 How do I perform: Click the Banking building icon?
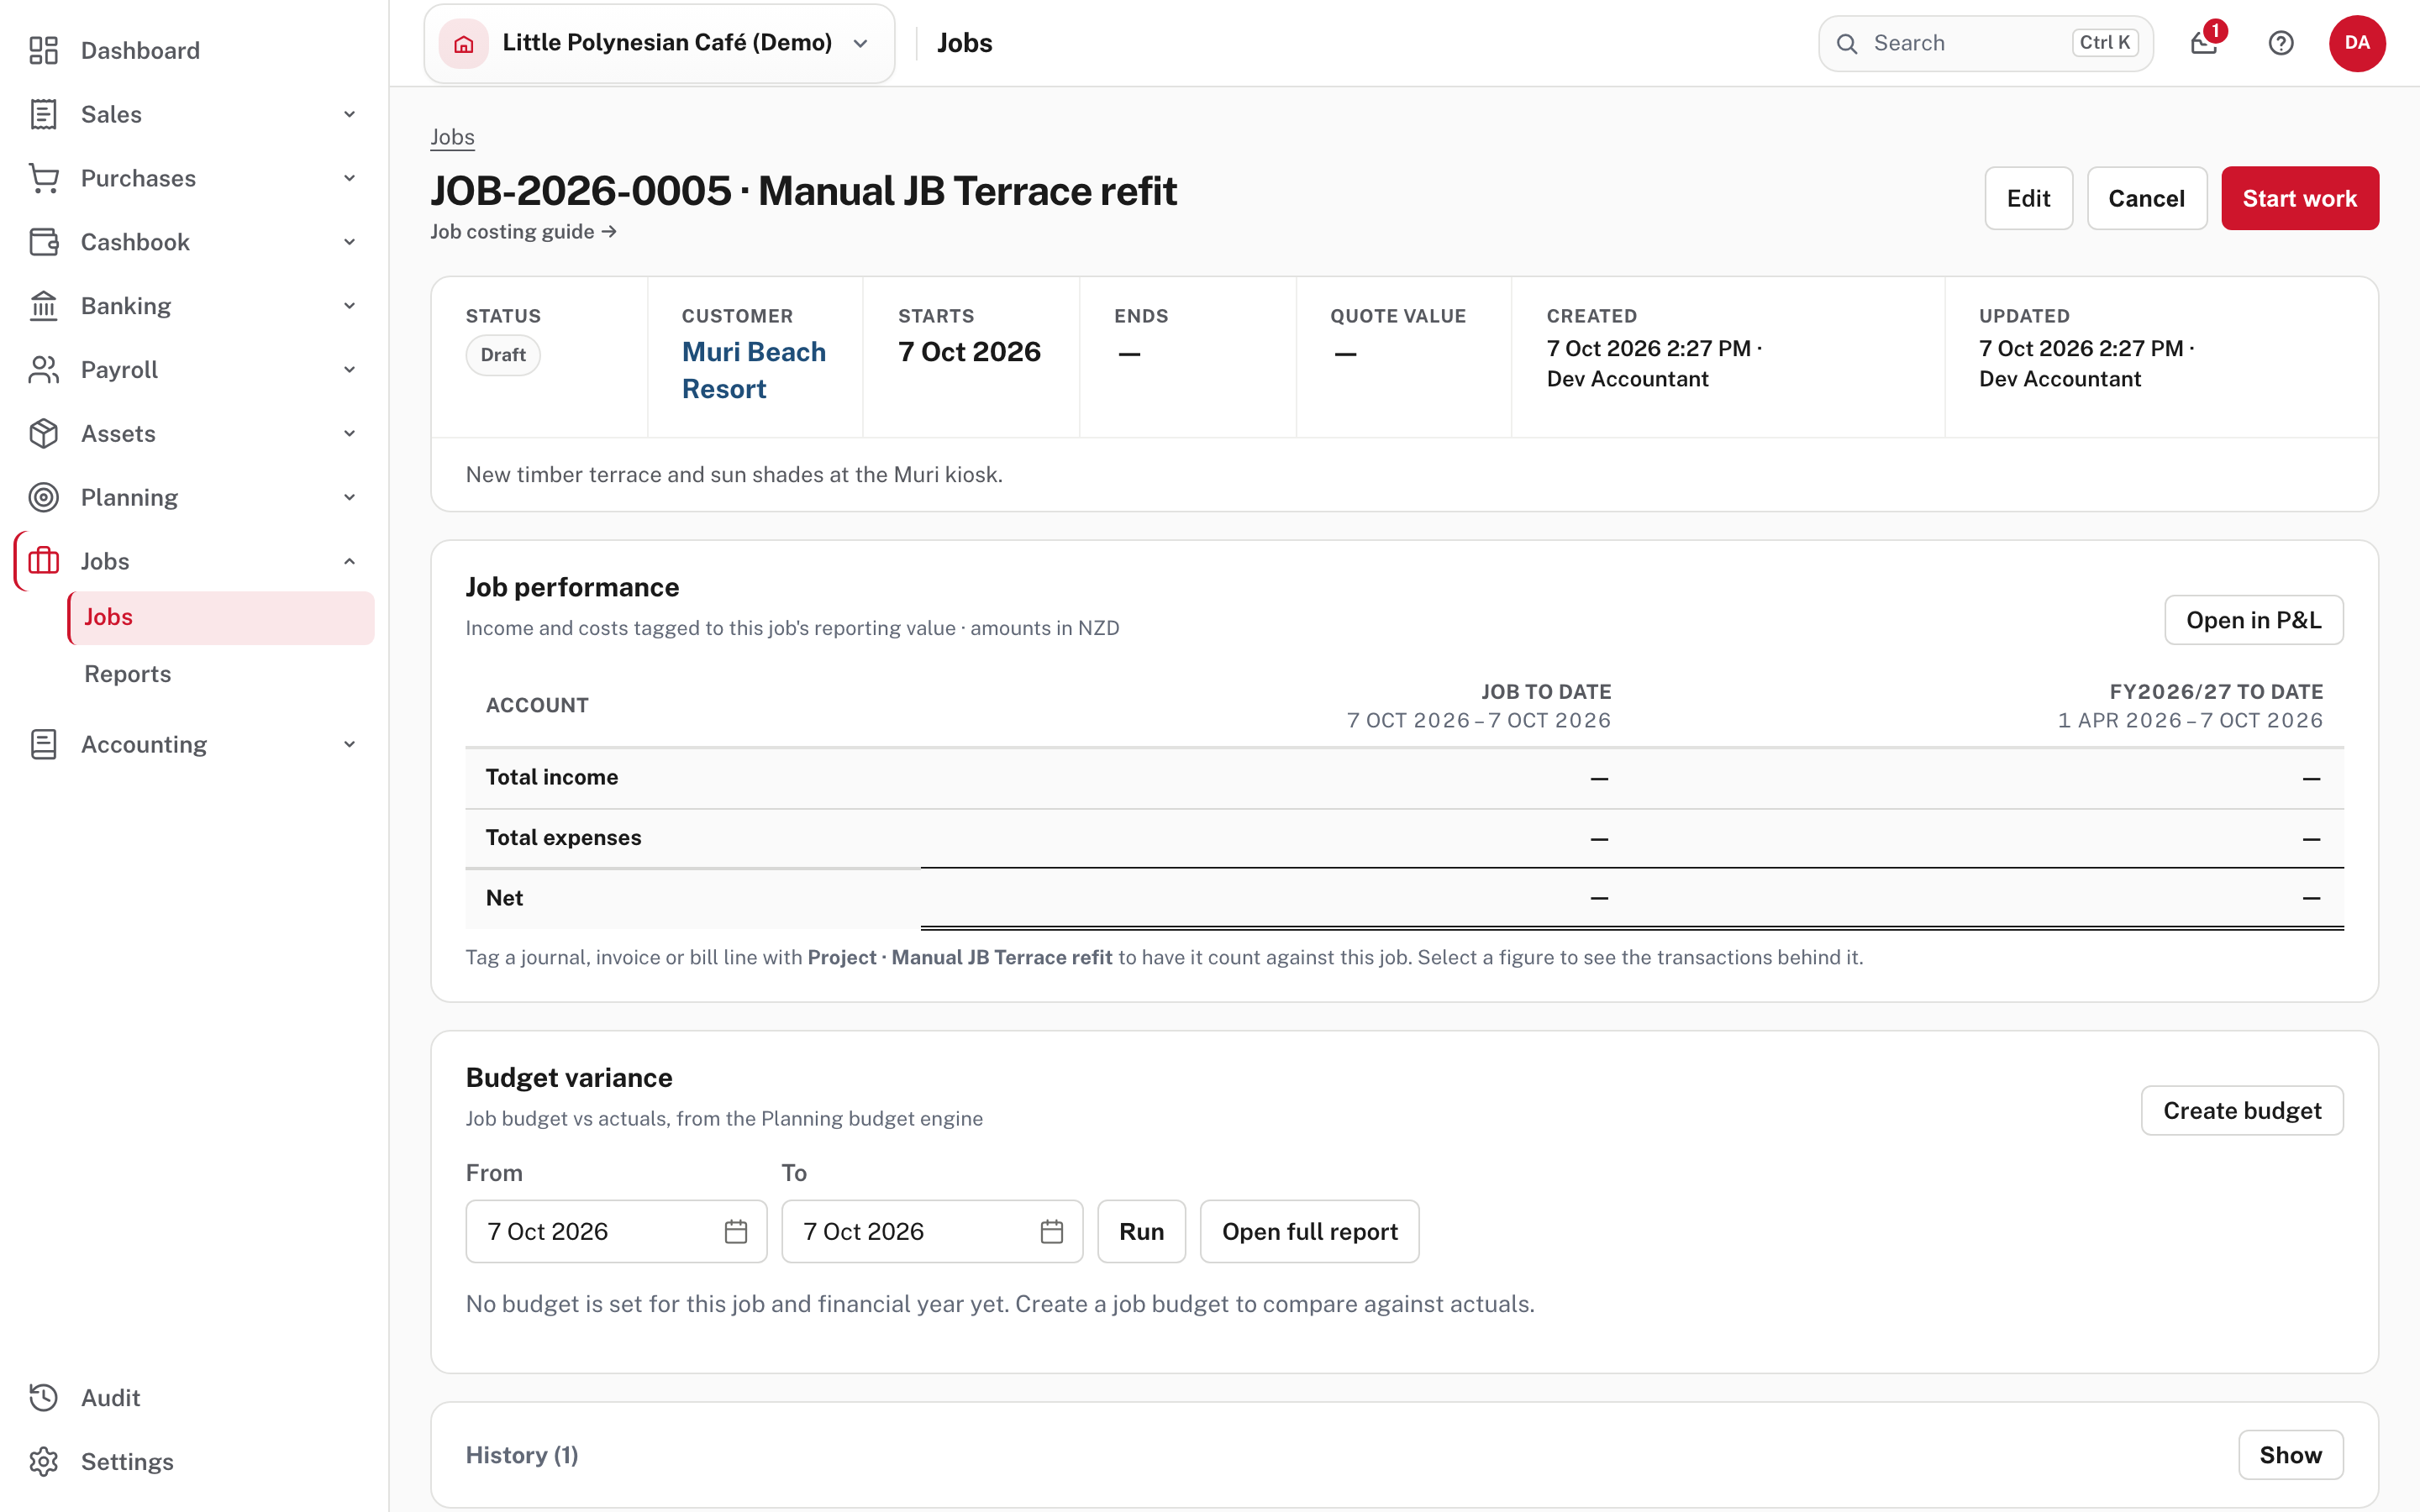[43, 306]
